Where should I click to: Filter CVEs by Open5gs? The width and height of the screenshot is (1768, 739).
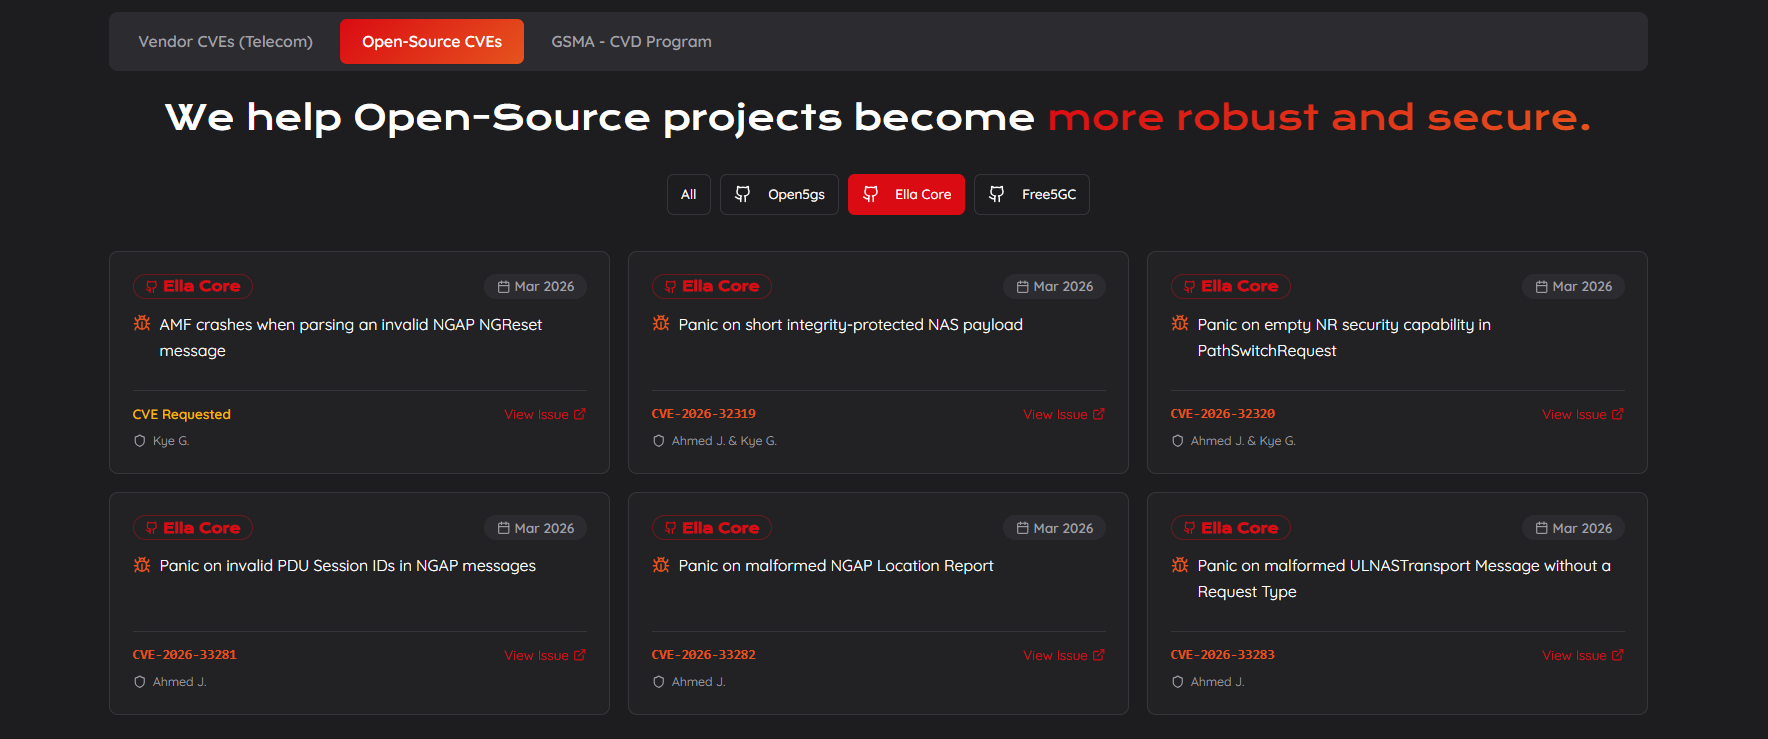[779, 194]
